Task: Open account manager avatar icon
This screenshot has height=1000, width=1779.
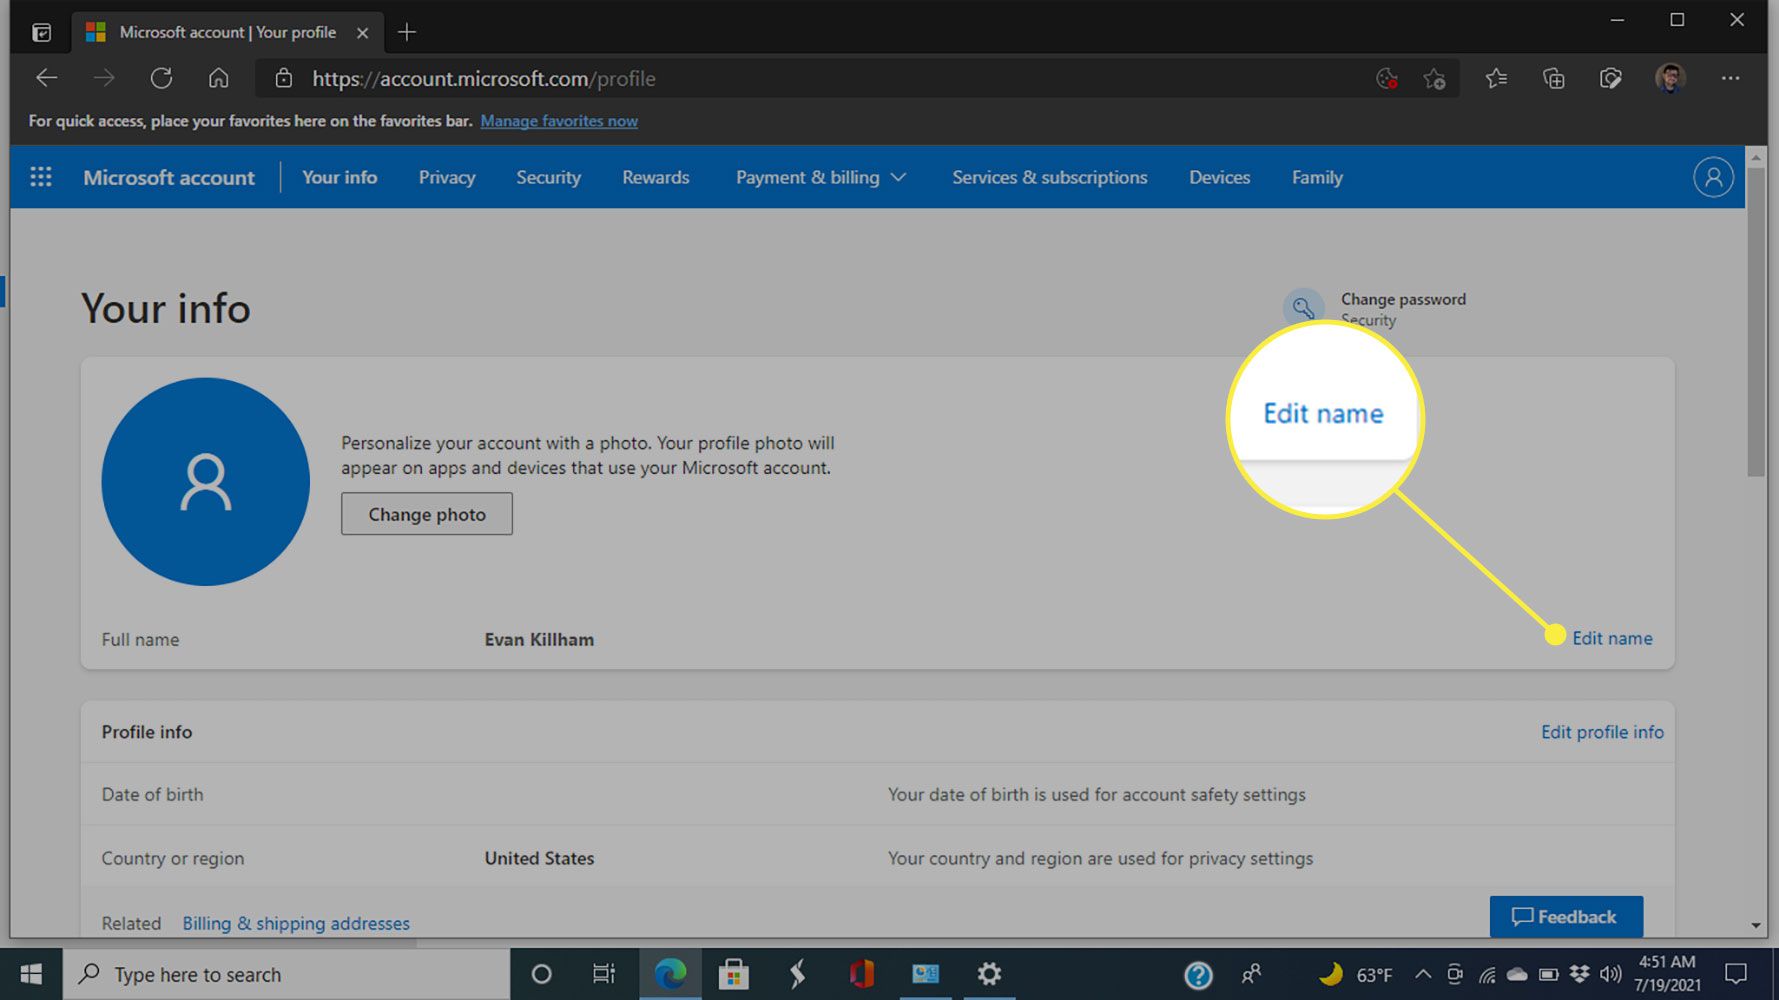Action: pos(1713,177)
